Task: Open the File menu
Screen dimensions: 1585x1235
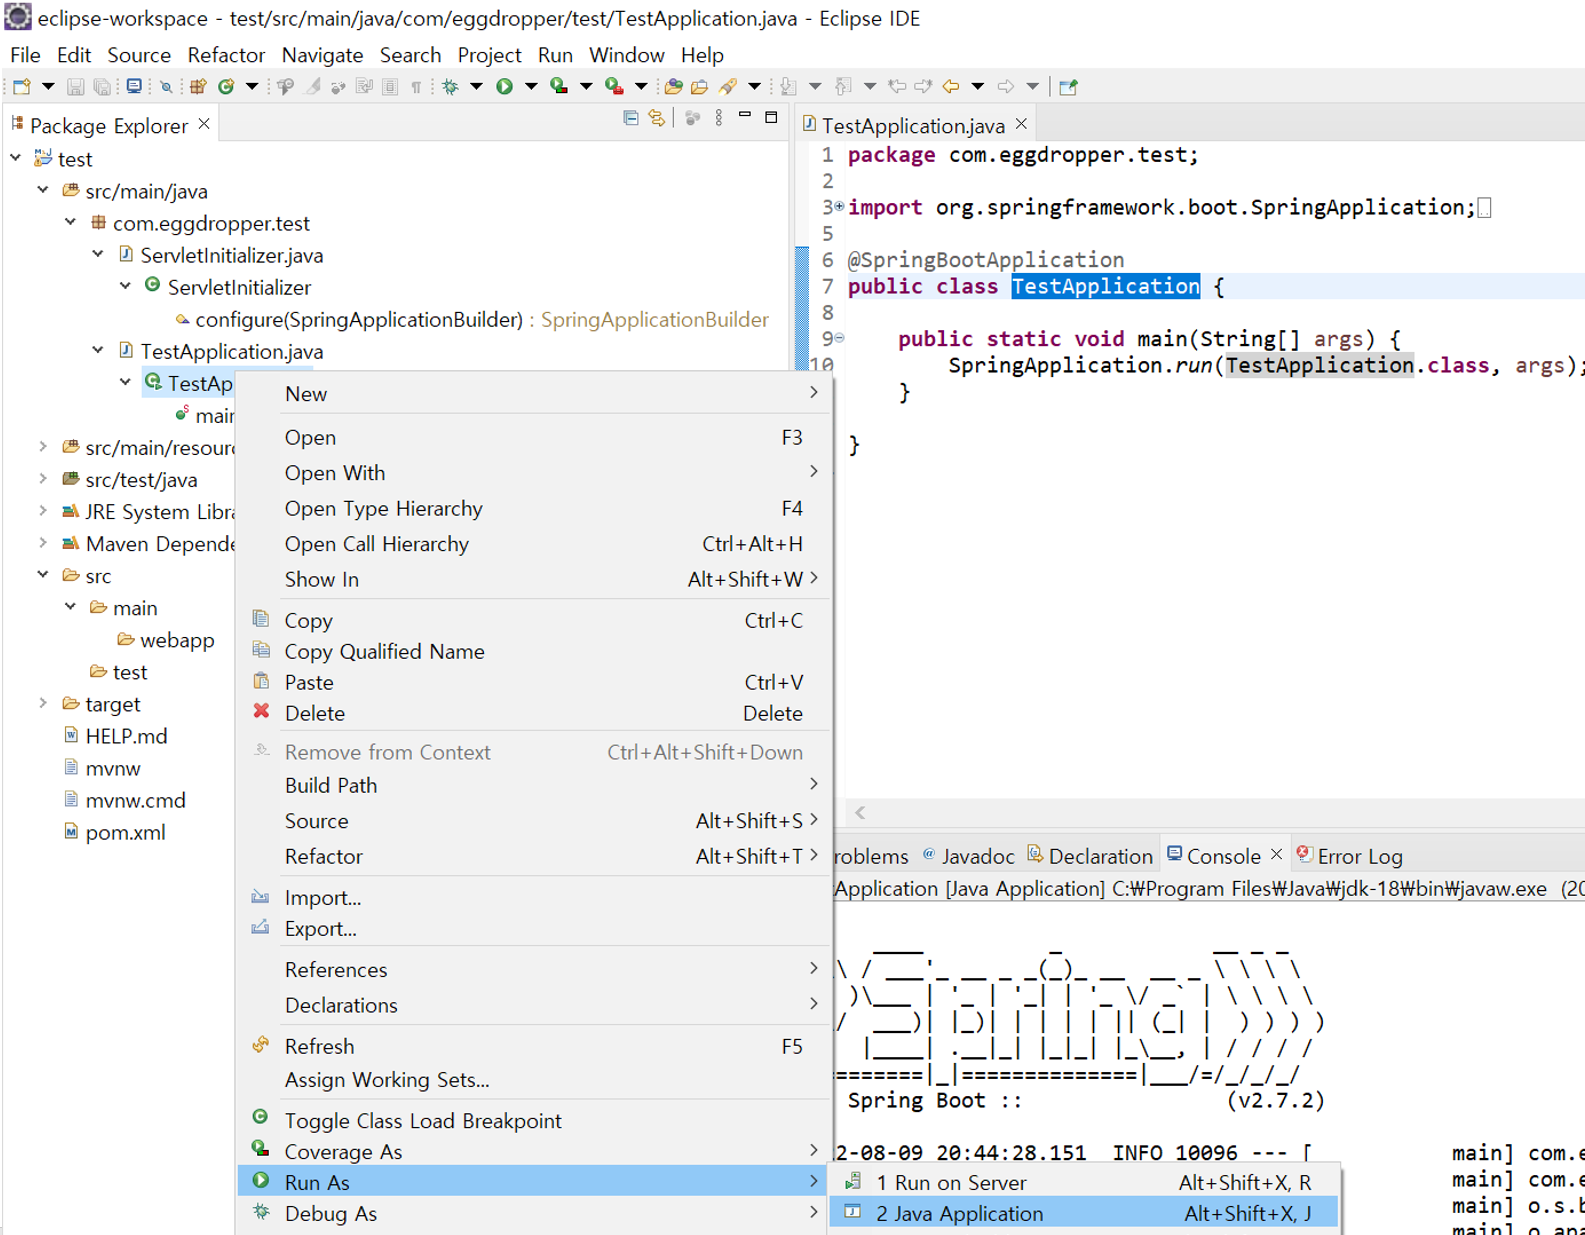Action: (x=25, y=55)
